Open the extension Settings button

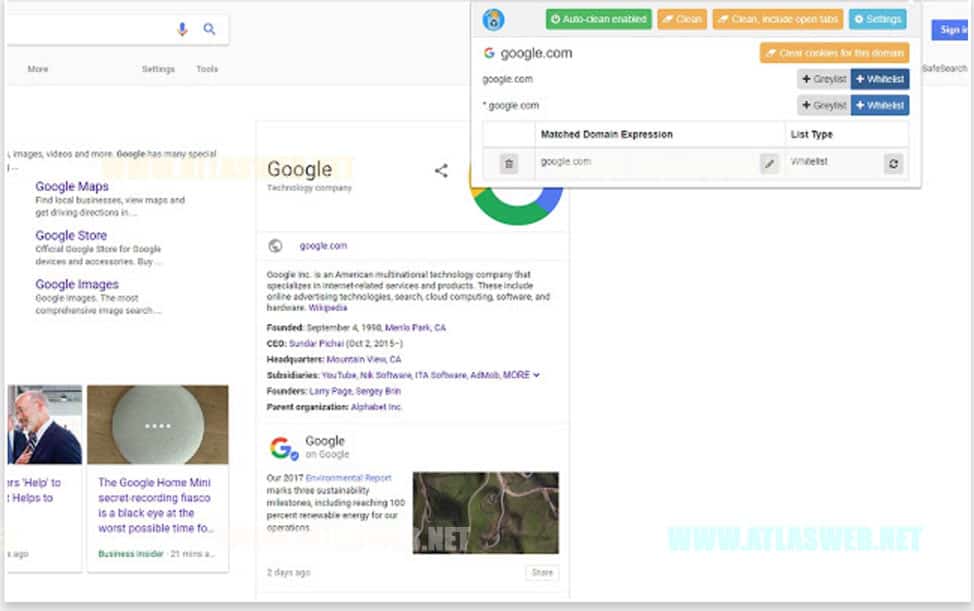877,19
